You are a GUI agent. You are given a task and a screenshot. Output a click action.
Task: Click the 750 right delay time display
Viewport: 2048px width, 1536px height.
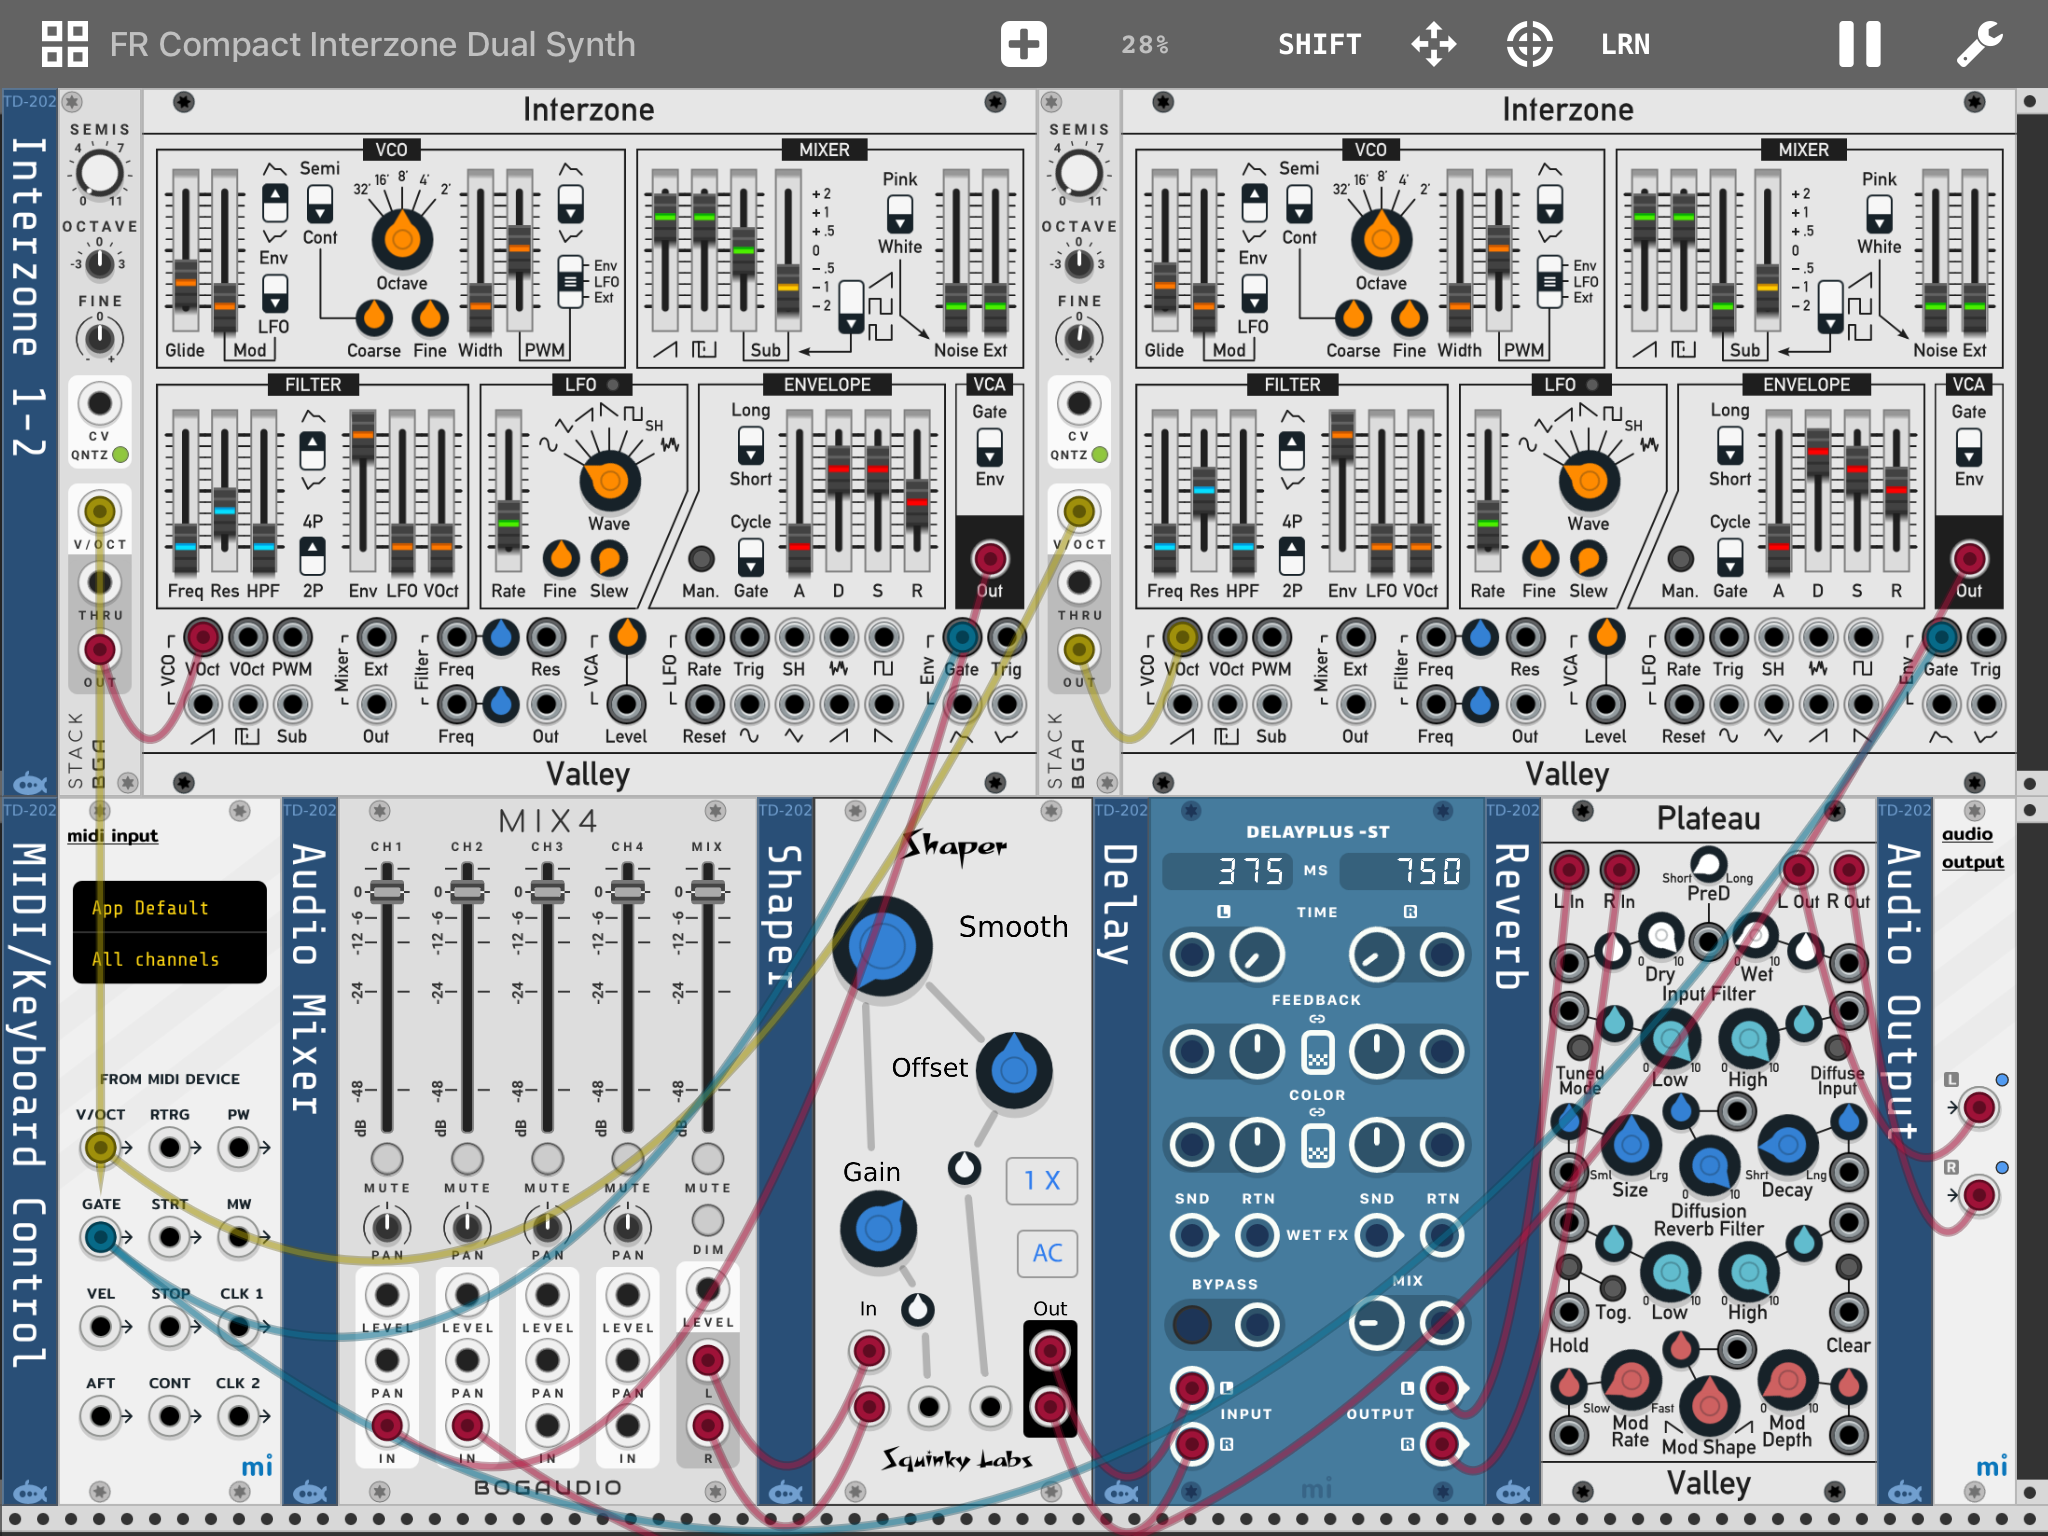tap(1407, 871)
